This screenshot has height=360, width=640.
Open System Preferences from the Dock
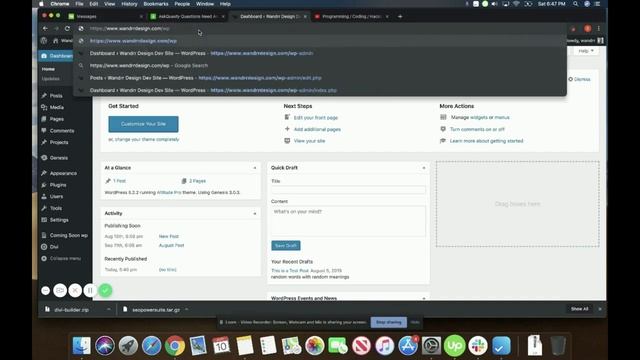[431, 346]
